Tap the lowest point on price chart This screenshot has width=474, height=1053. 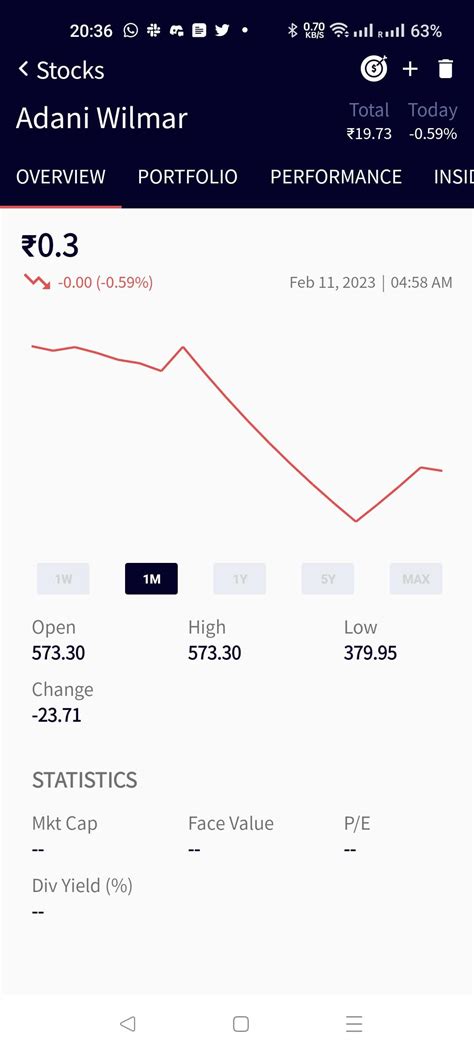click(x=356, y=521)
